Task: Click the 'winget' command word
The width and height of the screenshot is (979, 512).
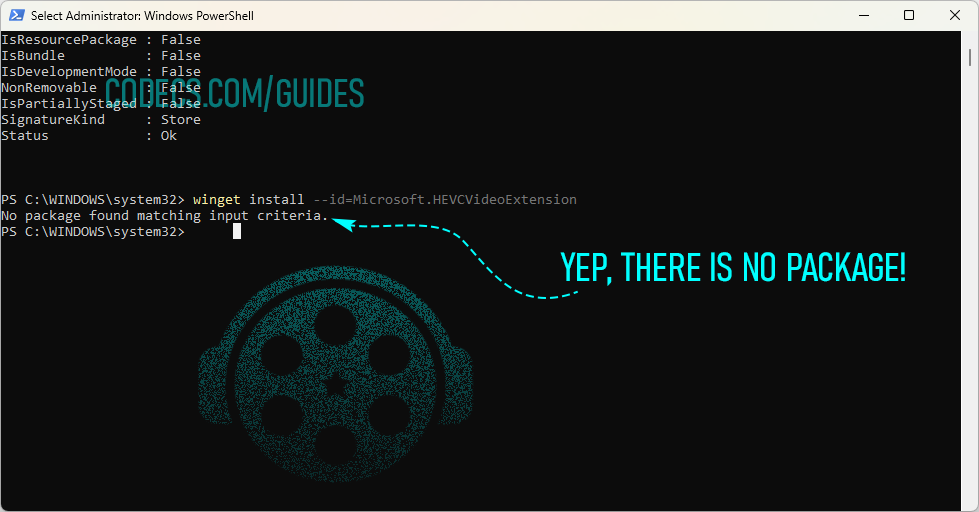Action: pos(217,200)
